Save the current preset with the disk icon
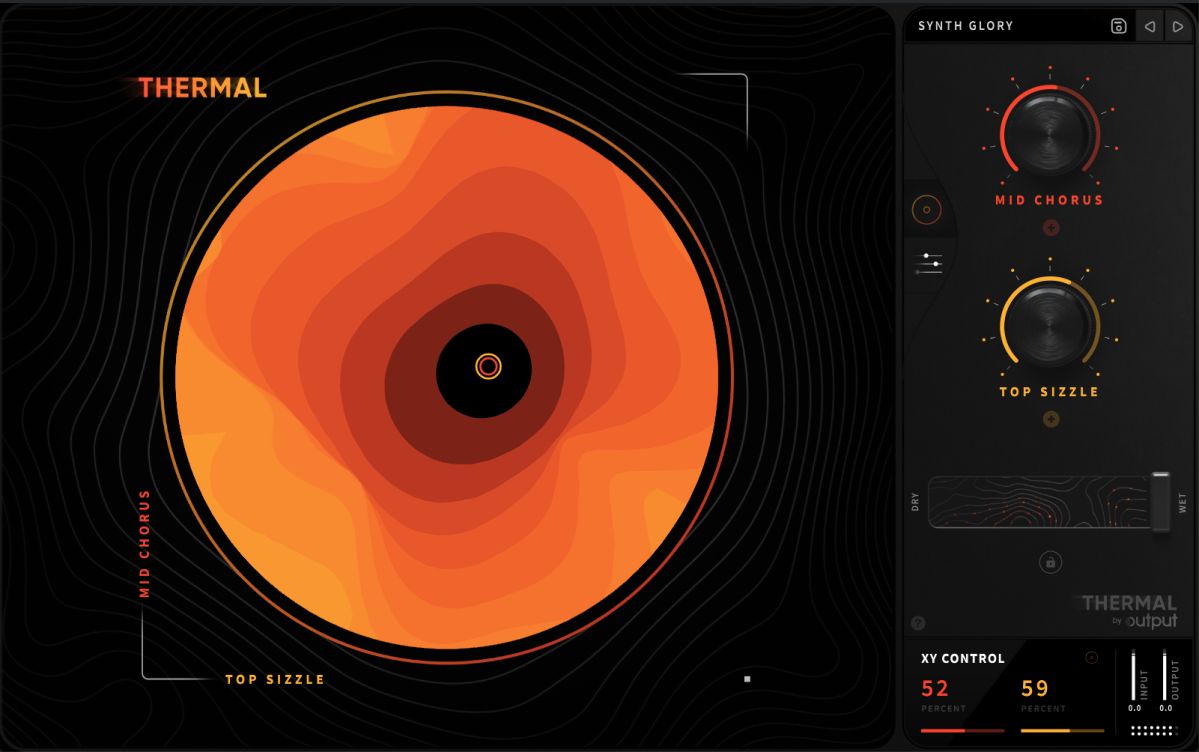 coord(1119,26)
